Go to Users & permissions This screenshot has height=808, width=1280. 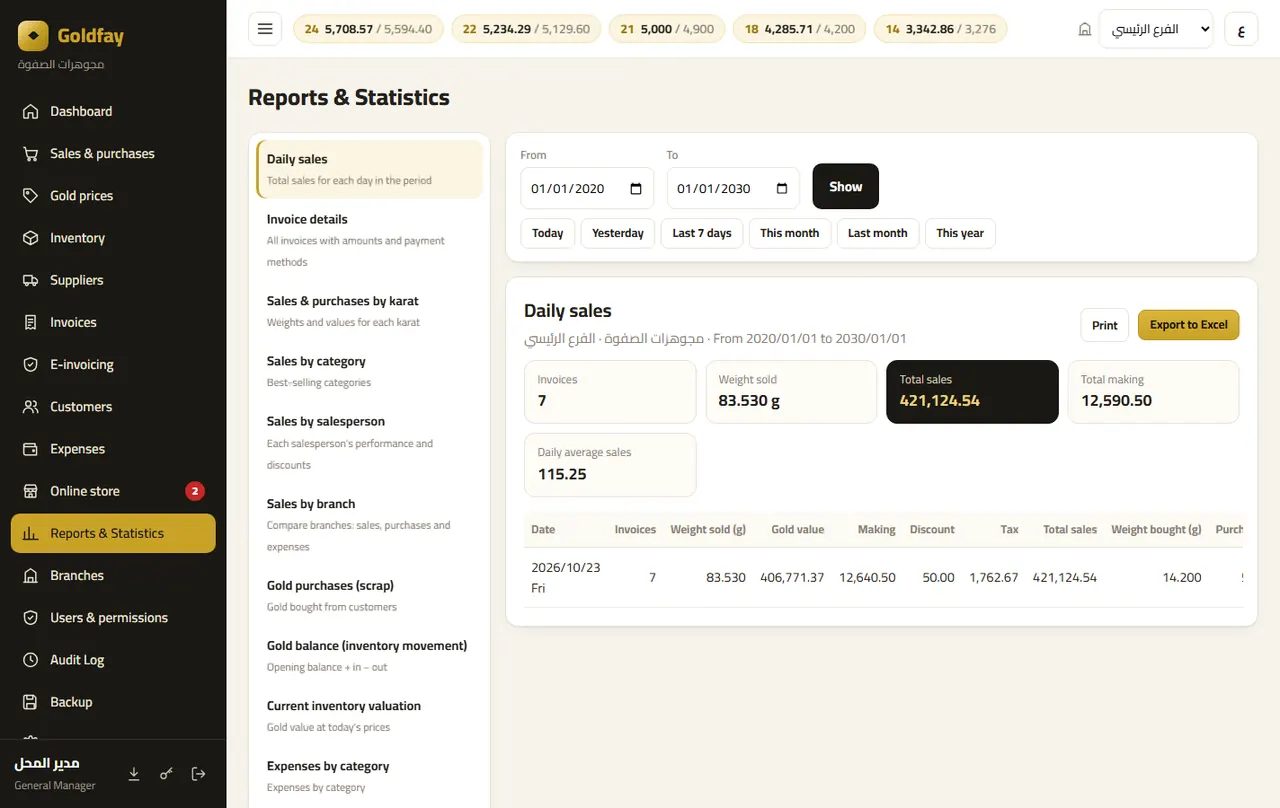(113, 617)
